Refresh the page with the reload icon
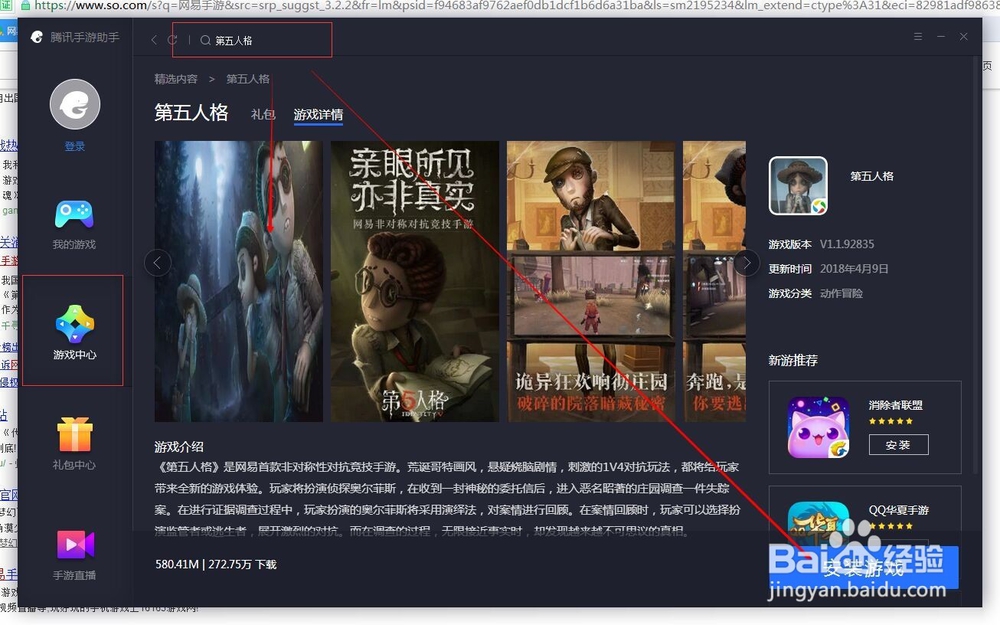Image resolution: width=1000 pixels, height=625 pixels. [172, 40]
